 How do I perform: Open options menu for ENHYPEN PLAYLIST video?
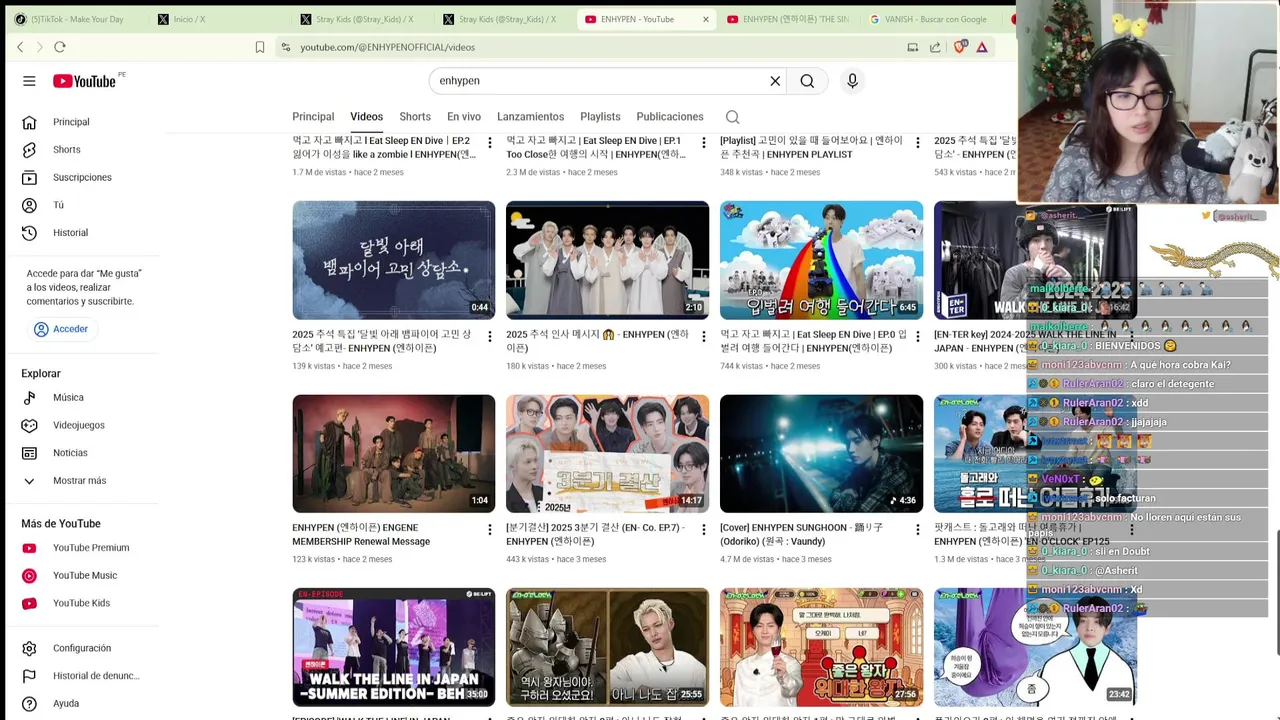(x=917, y=143)
